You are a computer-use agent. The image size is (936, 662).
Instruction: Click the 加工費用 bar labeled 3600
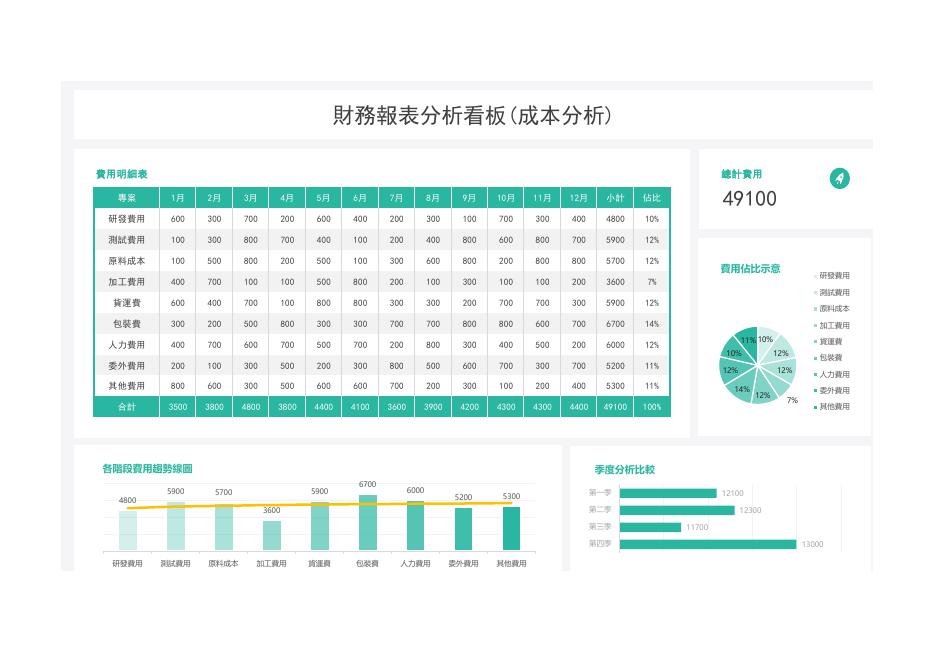tap(272, 535)
